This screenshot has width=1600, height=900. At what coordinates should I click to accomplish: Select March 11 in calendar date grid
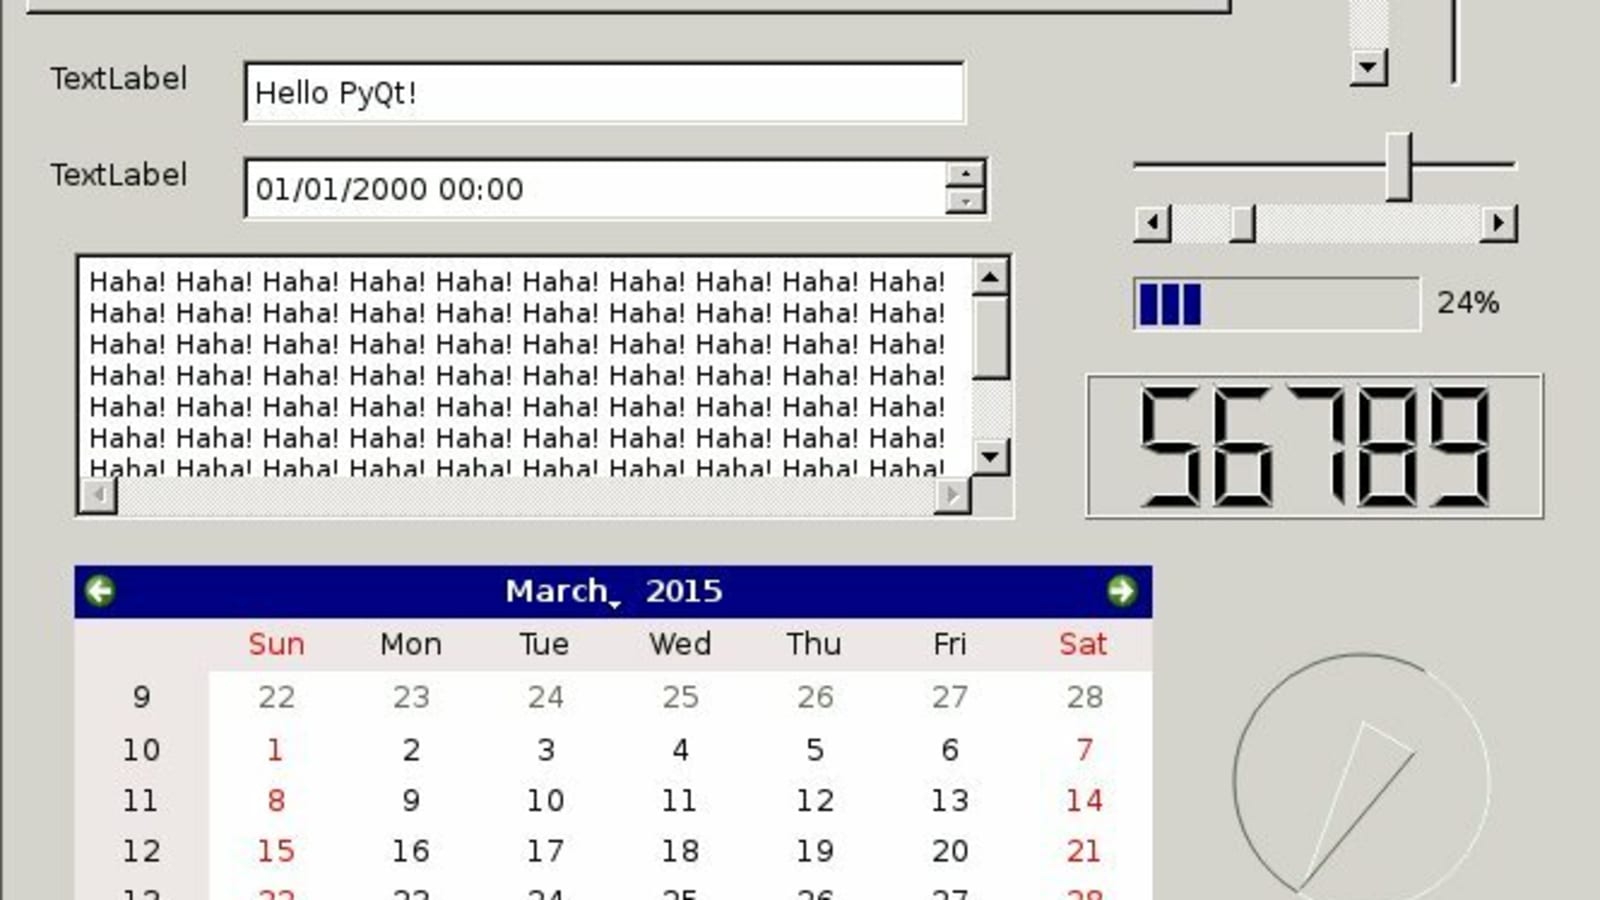680,800
